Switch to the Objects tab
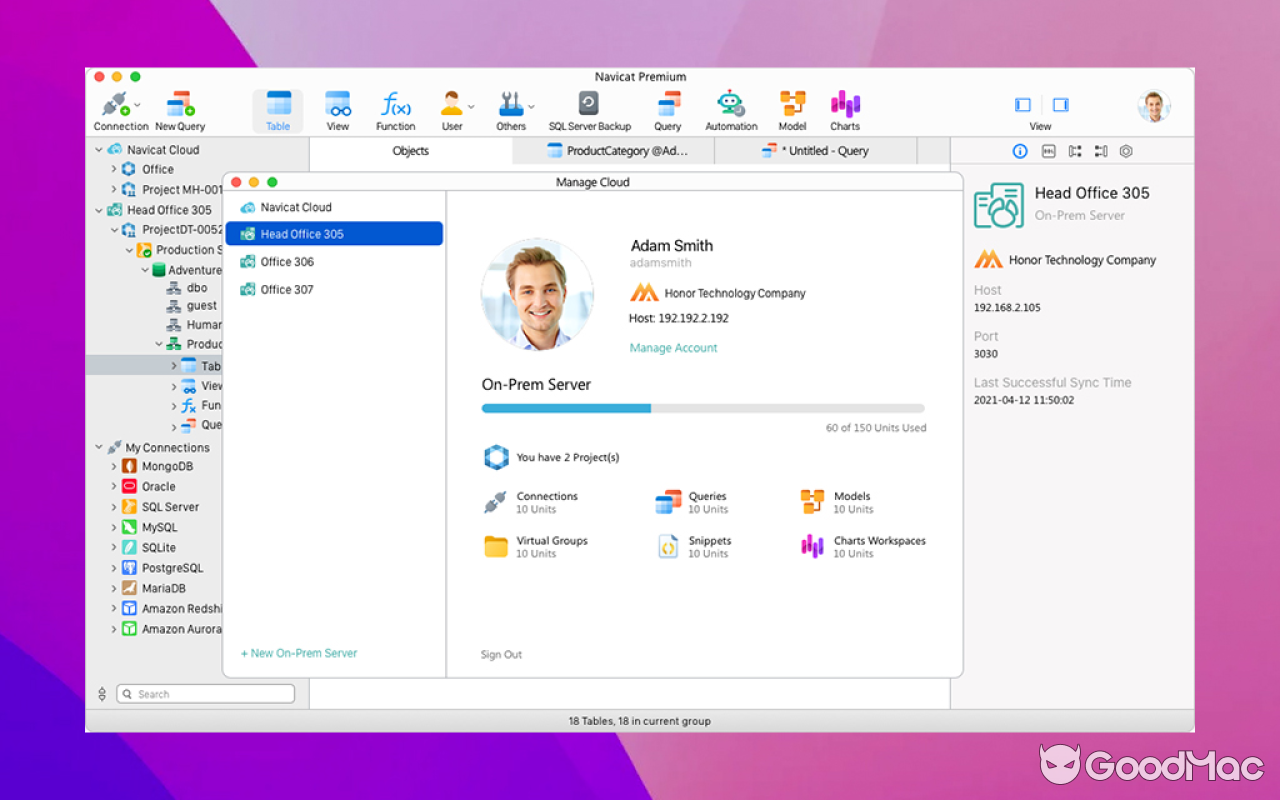 [x=410, y=151]
